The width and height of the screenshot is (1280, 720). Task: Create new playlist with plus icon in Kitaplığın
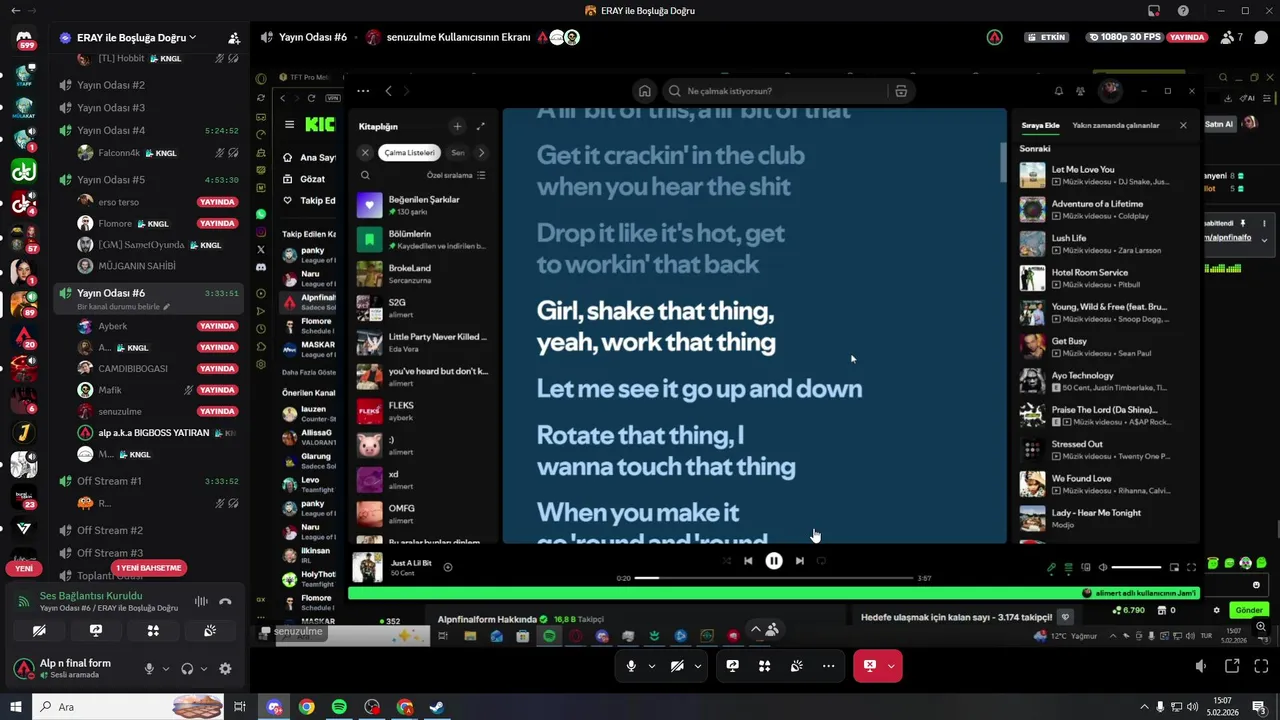[x=457, y=126]
